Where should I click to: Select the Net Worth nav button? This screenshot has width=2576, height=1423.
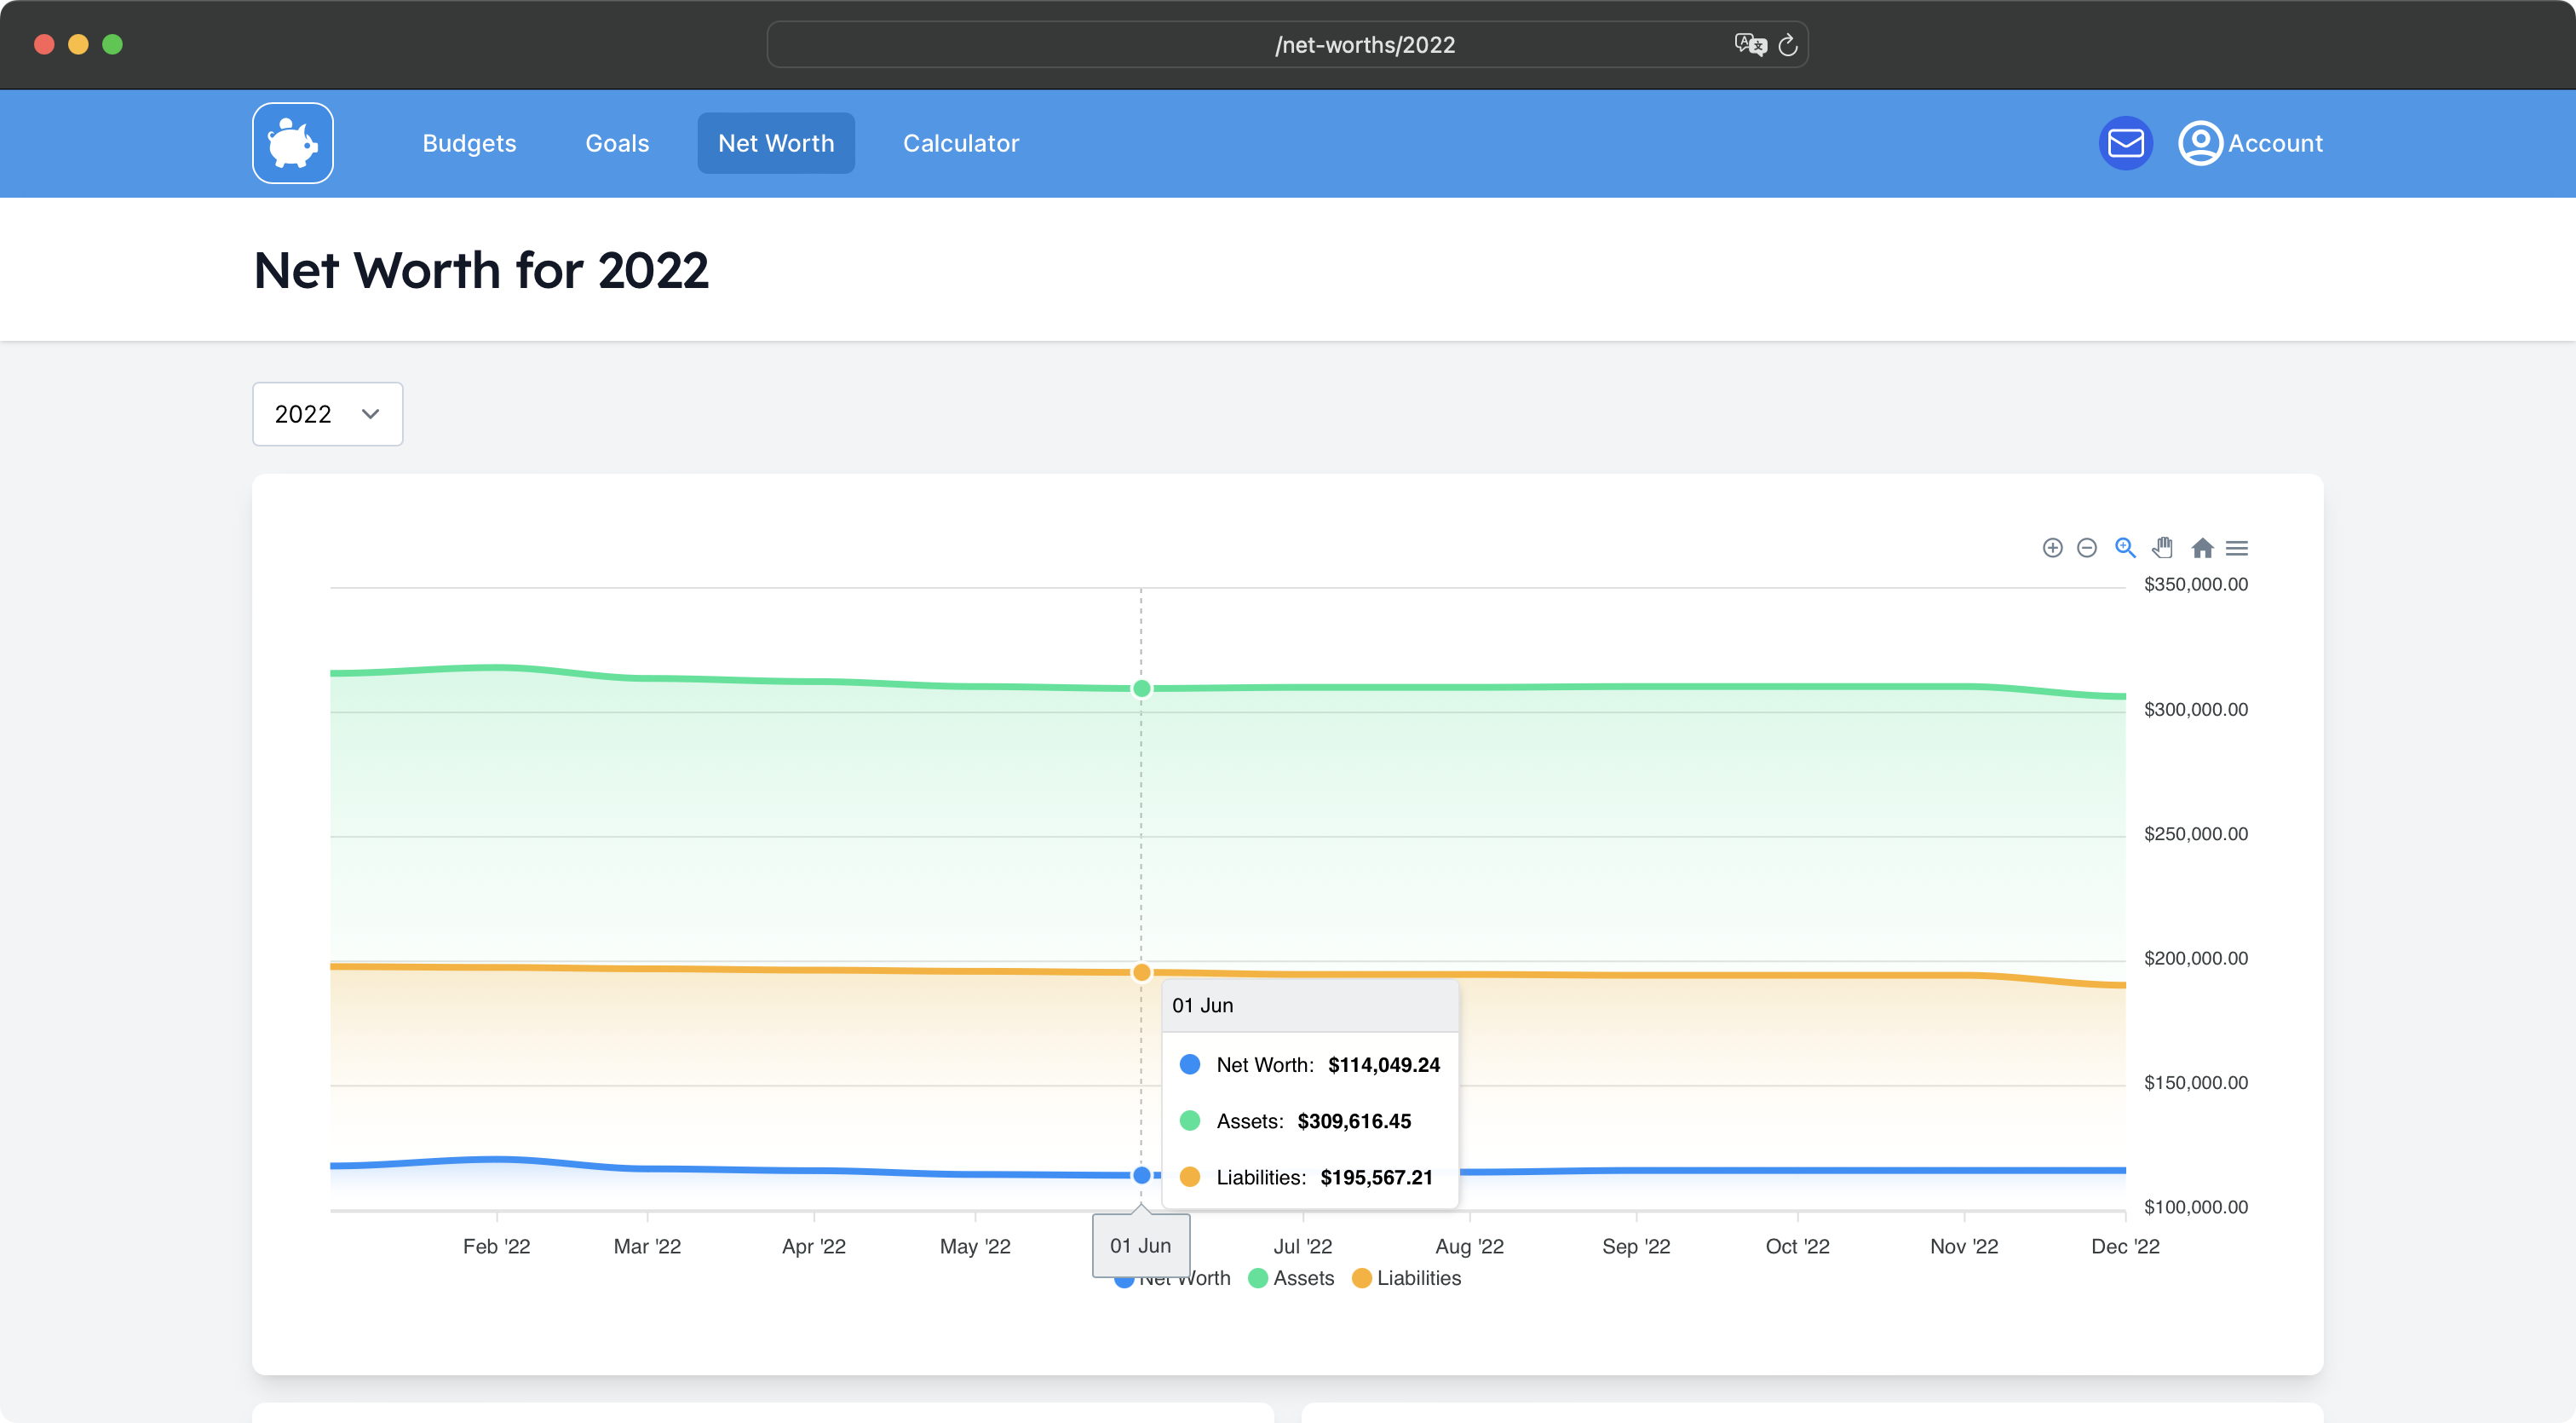click(776, 143)
